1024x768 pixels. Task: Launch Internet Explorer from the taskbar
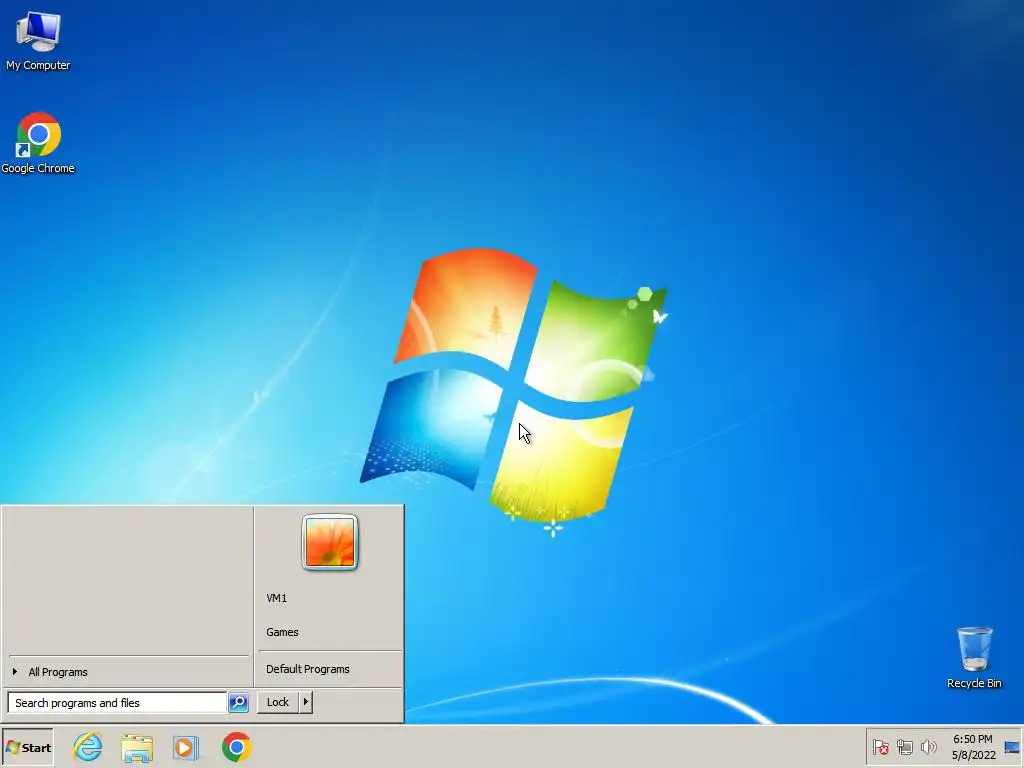point(88,747)
